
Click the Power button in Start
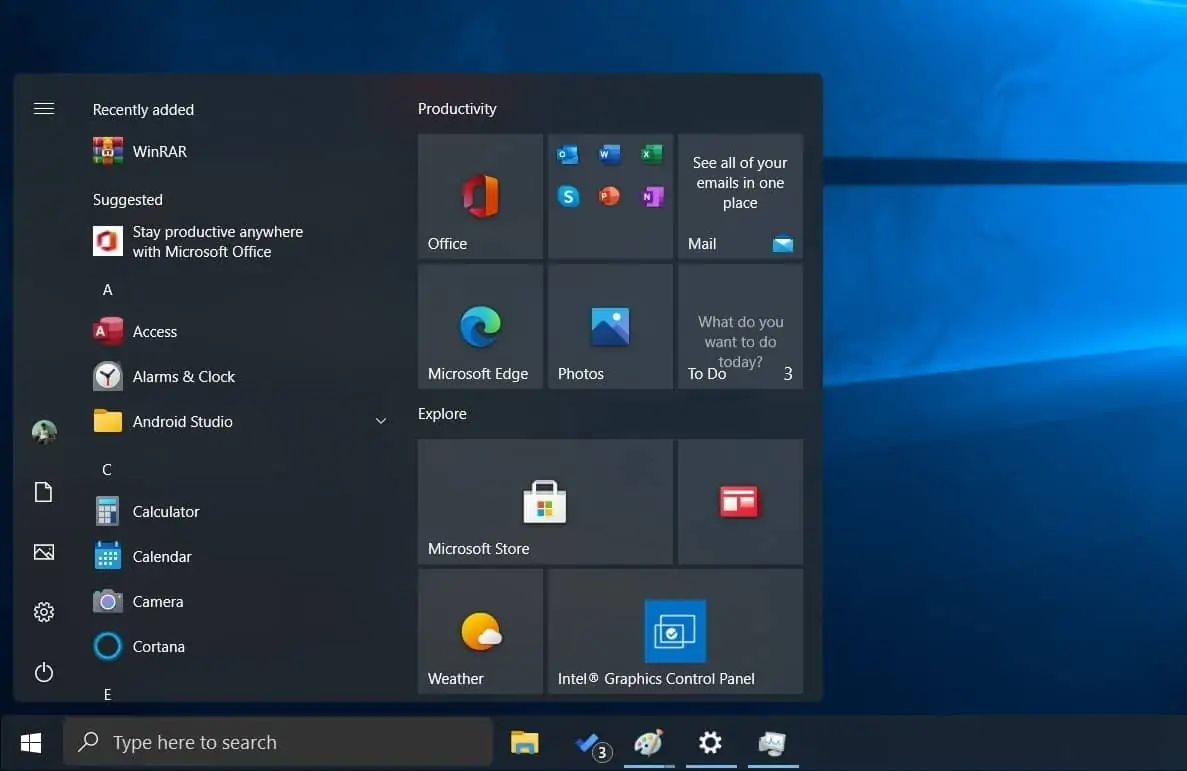click(44, 672)
